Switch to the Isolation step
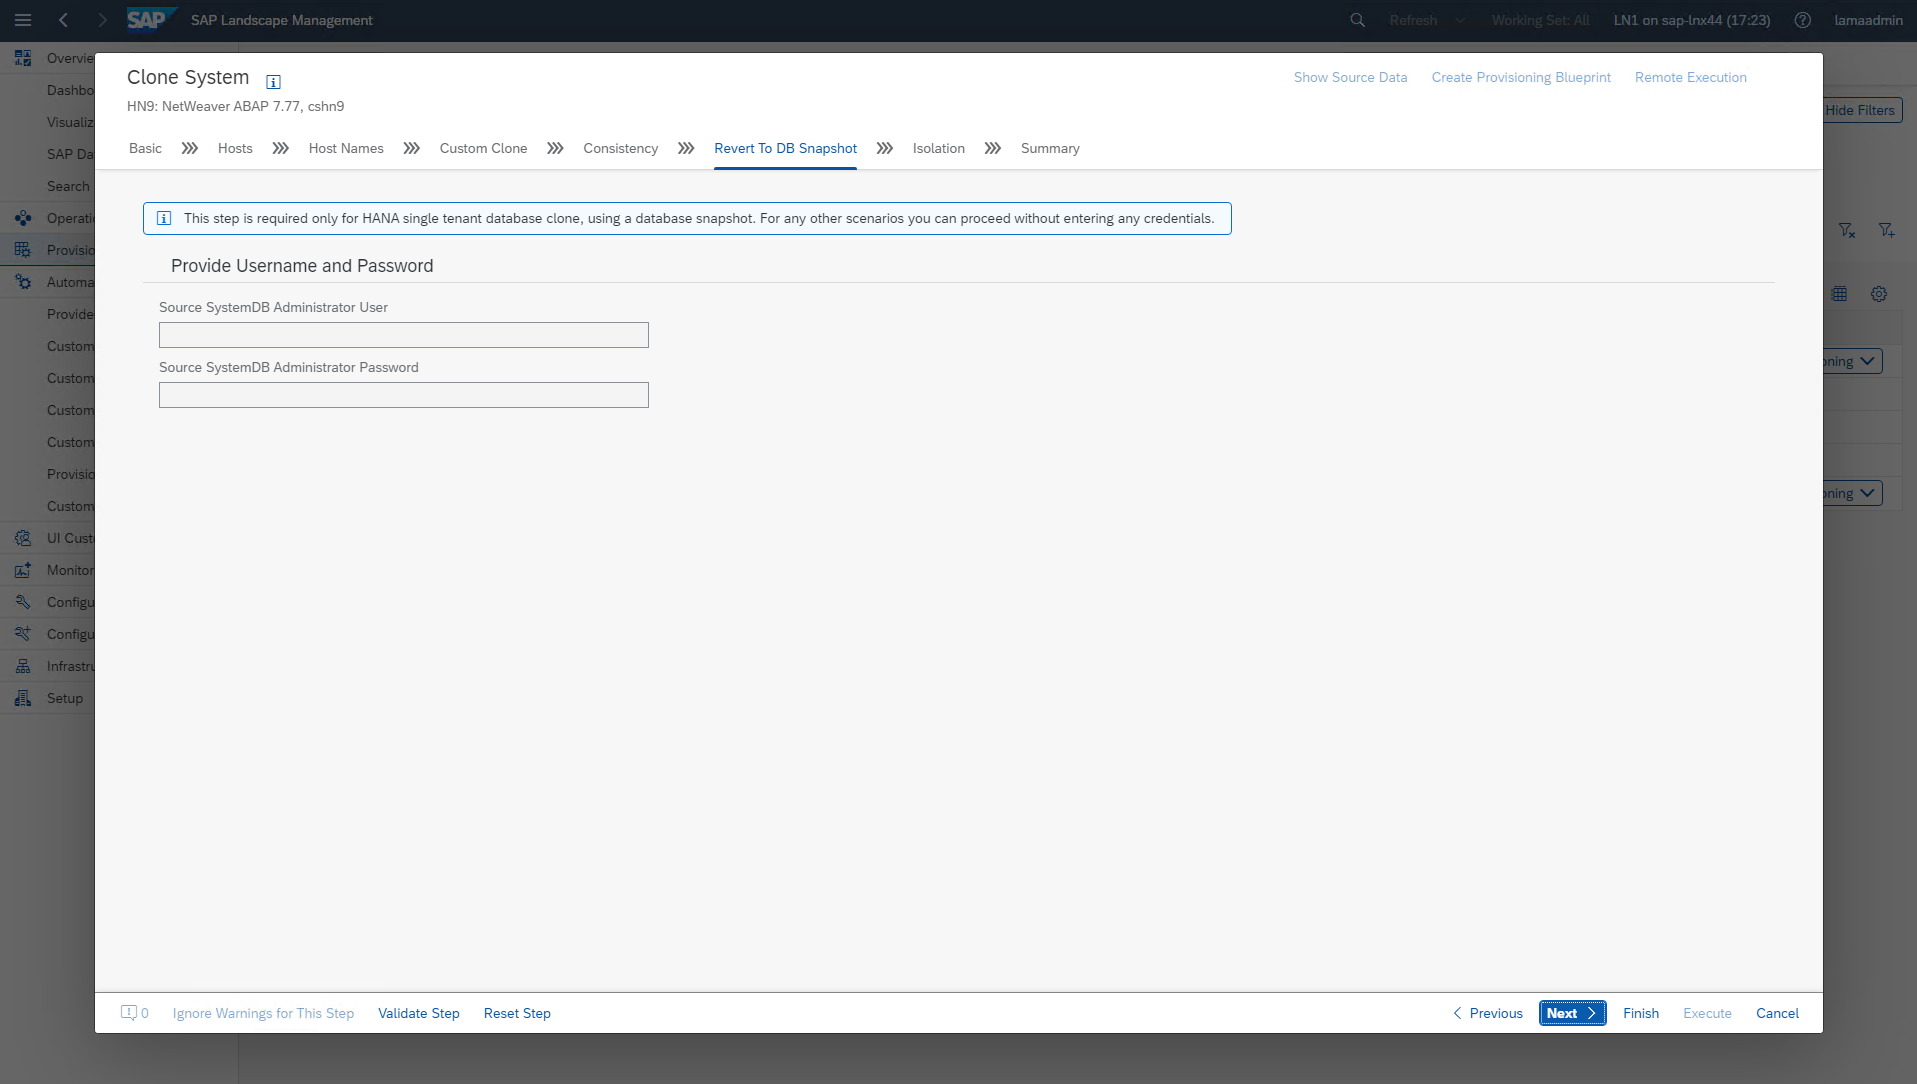Viewport: 1917px width, 1084px height. click(938, 148)
